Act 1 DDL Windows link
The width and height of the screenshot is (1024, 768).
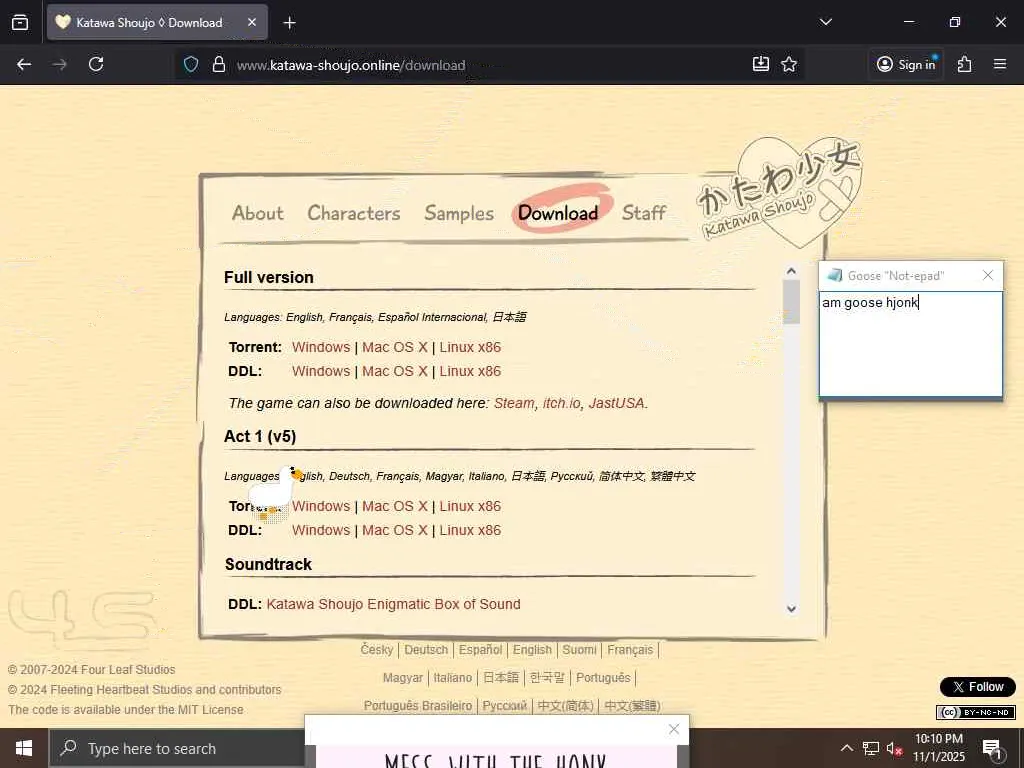(321, 530)
